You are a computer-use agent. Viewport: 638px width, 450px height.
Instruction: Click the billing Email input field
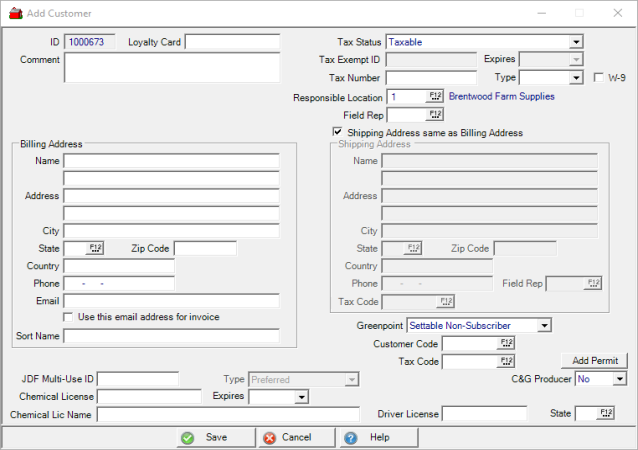tap(171, 301)
